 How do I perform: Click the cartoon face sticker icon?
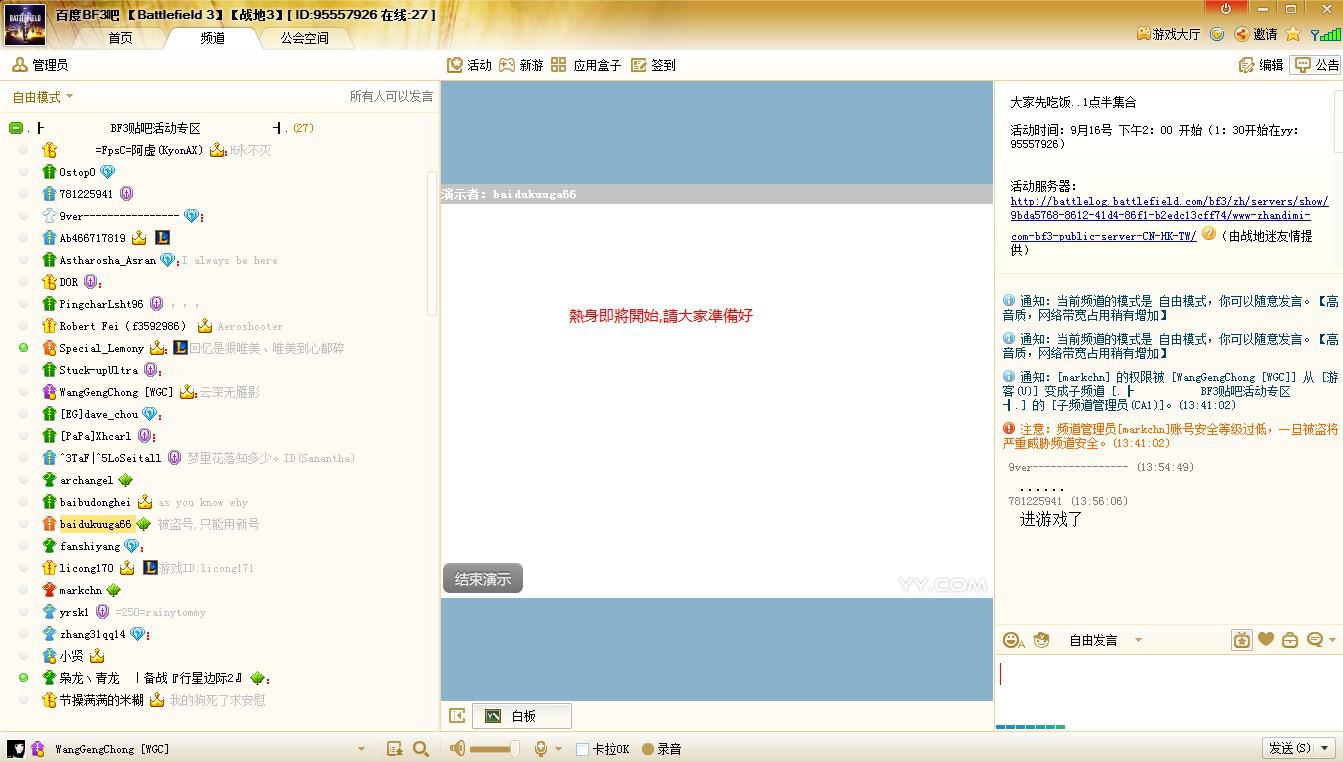pos(1042,640)
